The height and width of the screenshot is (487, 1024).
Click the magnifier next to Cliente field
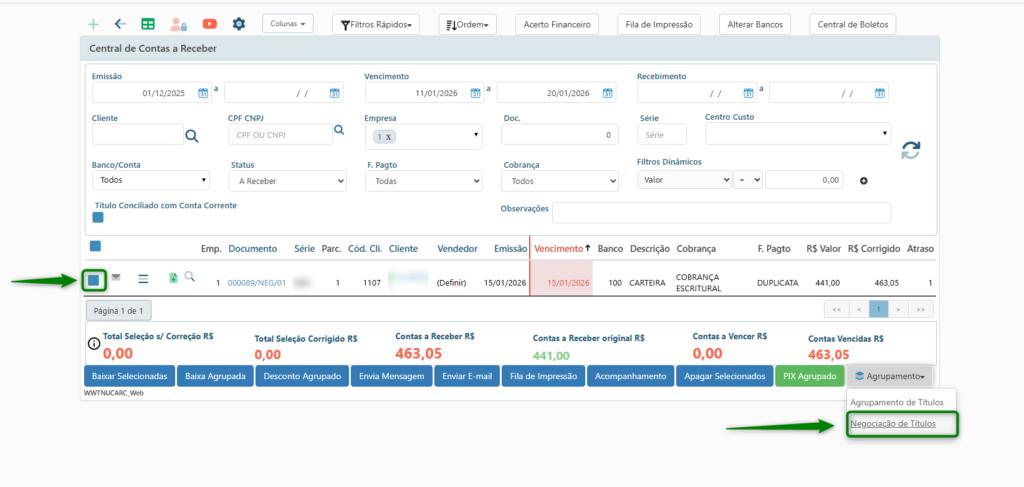pos(191,135)
